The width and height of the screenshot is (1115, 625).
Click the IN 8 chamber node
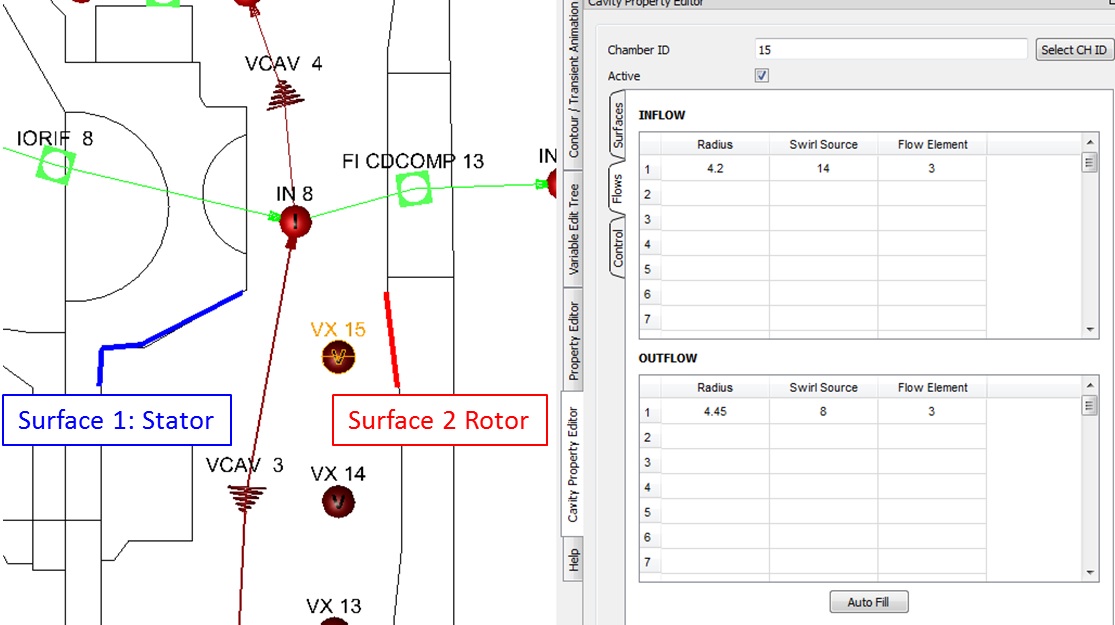click(295, 222)
